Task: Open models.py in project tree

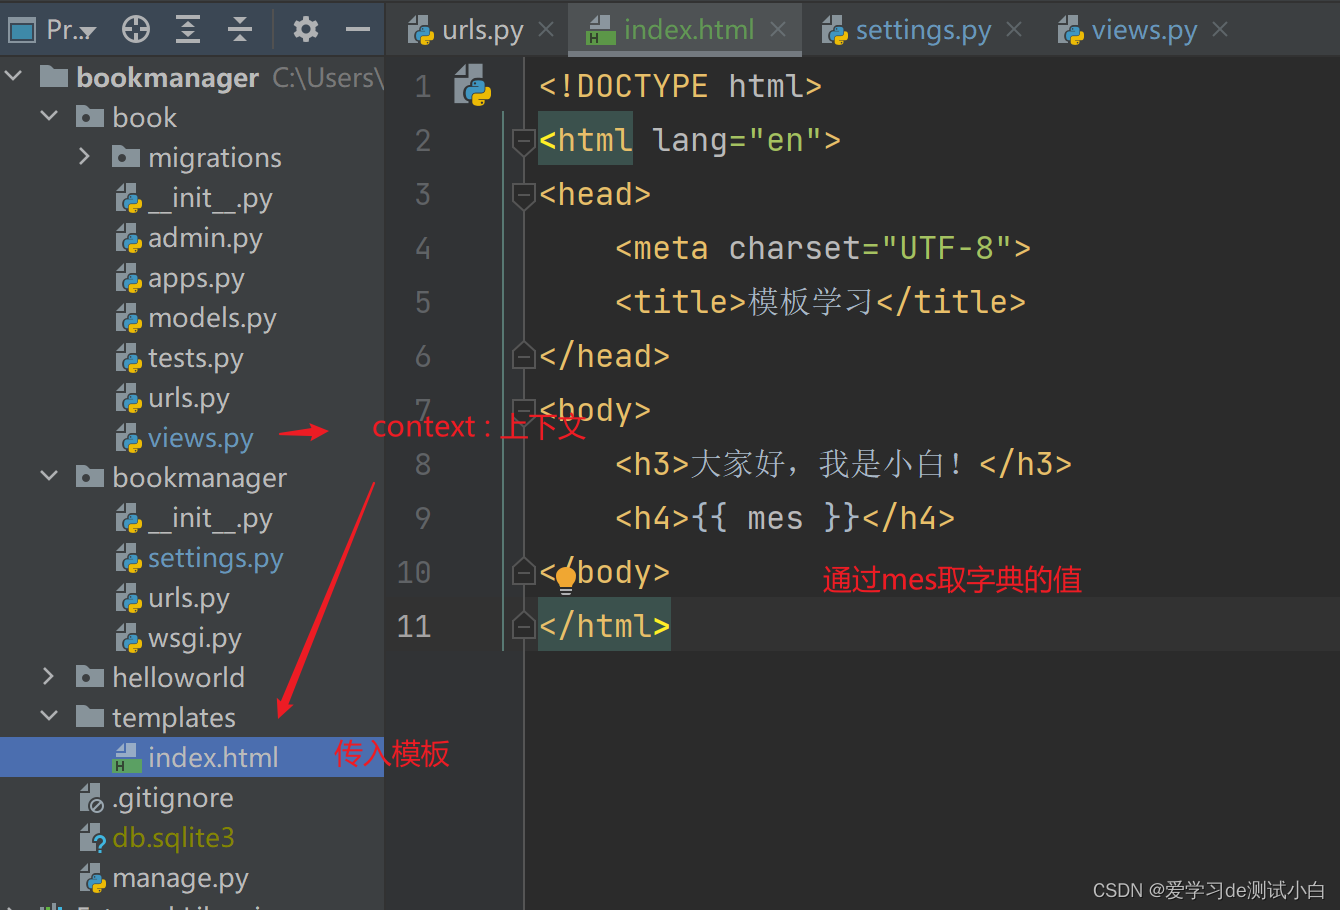Action: click(212, 318)
